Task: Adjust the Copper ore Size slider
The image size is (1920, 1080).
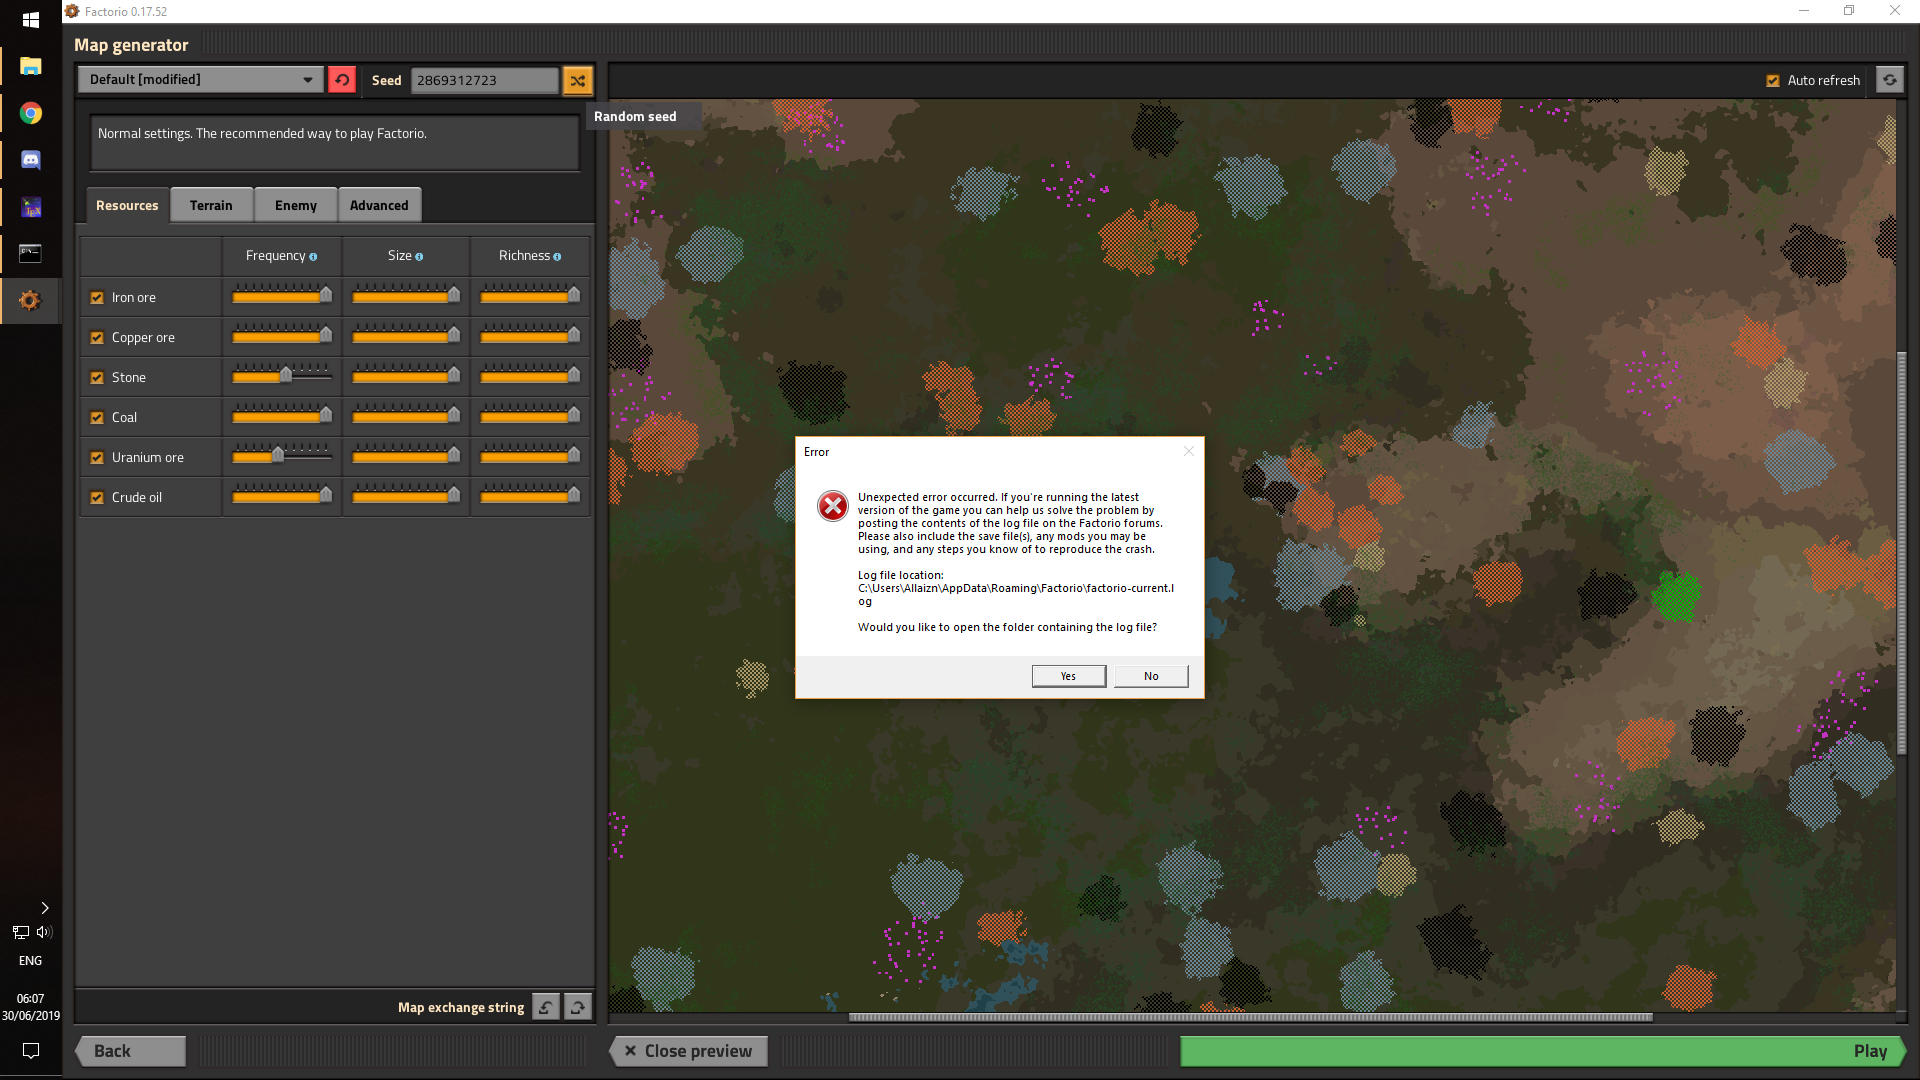Action: (406, 335)
